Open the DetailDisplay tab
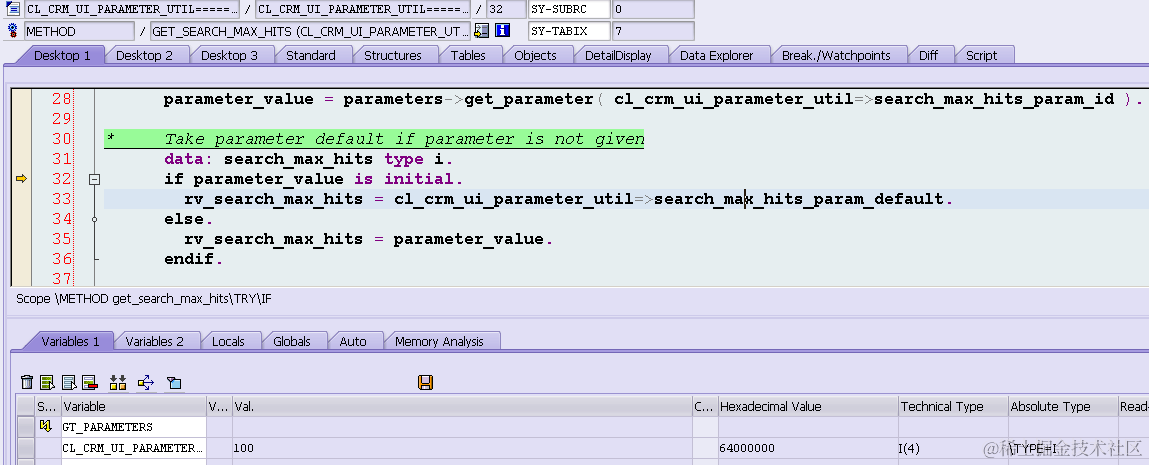Screen dimensions: 1149x465 pyautogui.click(x=618, y=55)
